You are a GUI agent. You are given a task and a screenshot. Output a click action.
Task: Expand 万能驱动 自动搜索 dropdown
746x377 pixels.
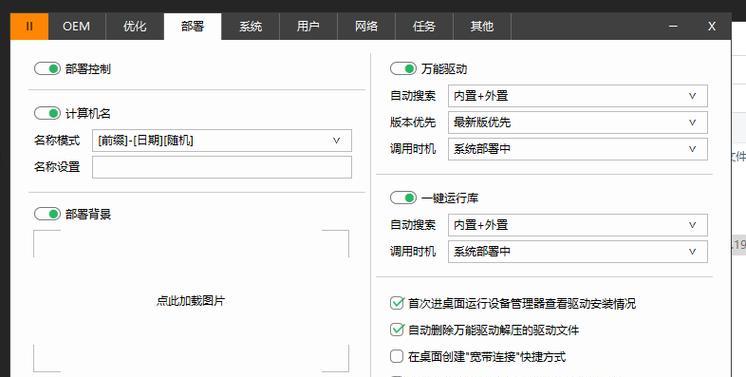578,96
